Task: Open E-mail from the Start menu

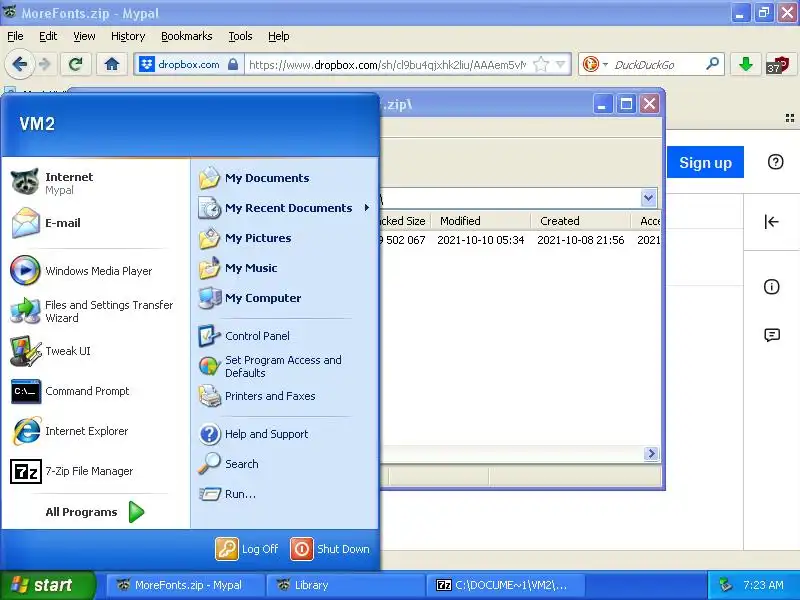Action: tap(95, 223)
